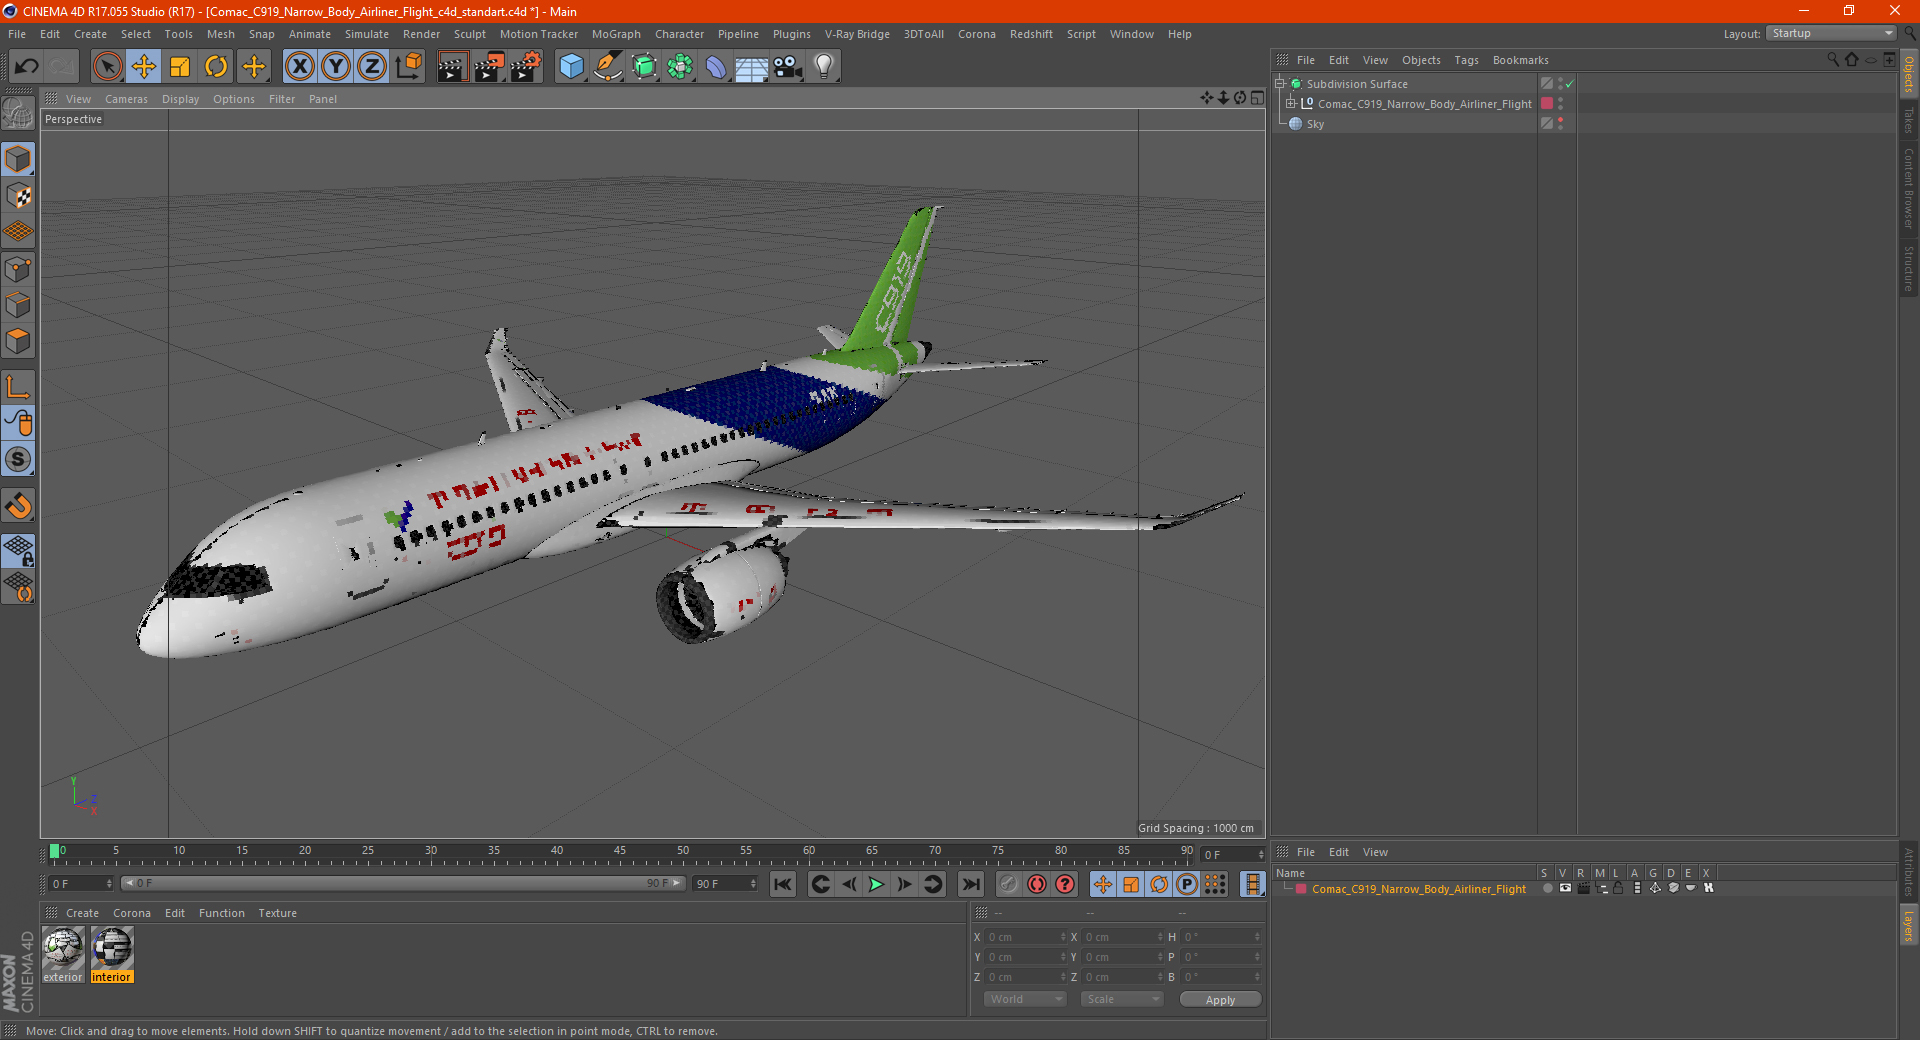Collapse the Subdivision Surface tree item
Screen dimensions: 1920x1040
tap(1279, 84)
